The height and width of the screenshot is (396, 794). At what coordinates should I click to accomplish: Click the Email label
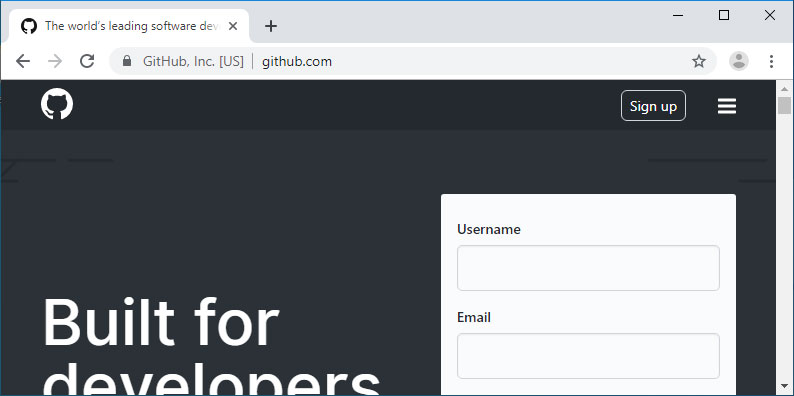pyautogui.click(x=473, y=317)
